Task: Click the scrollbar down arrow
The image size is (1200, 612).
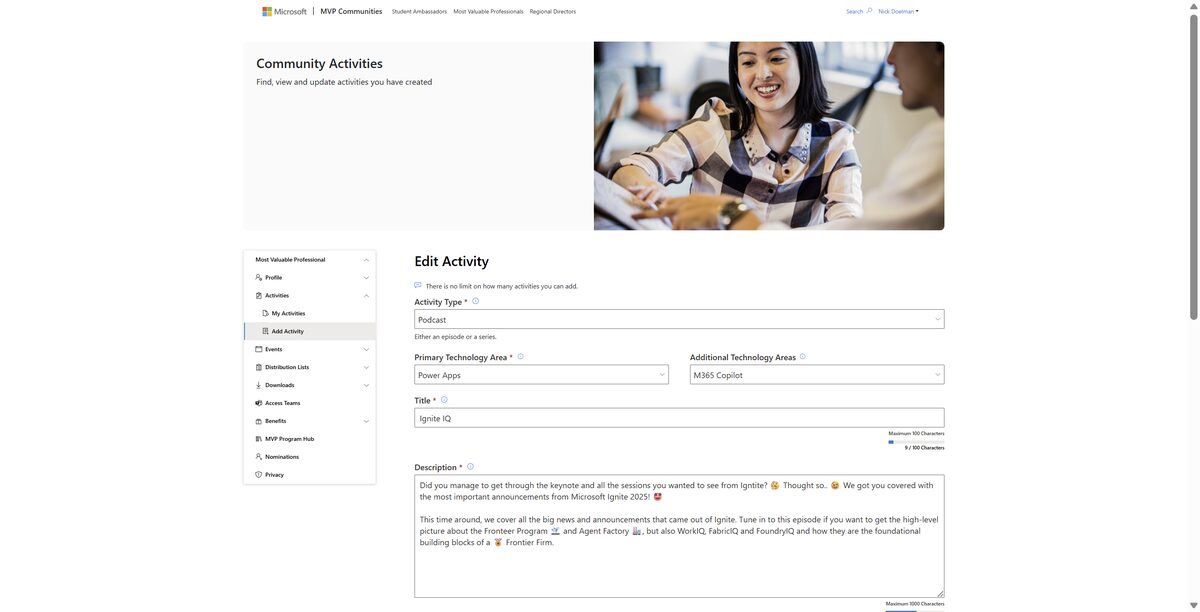Action: (x=1193, y=605)
